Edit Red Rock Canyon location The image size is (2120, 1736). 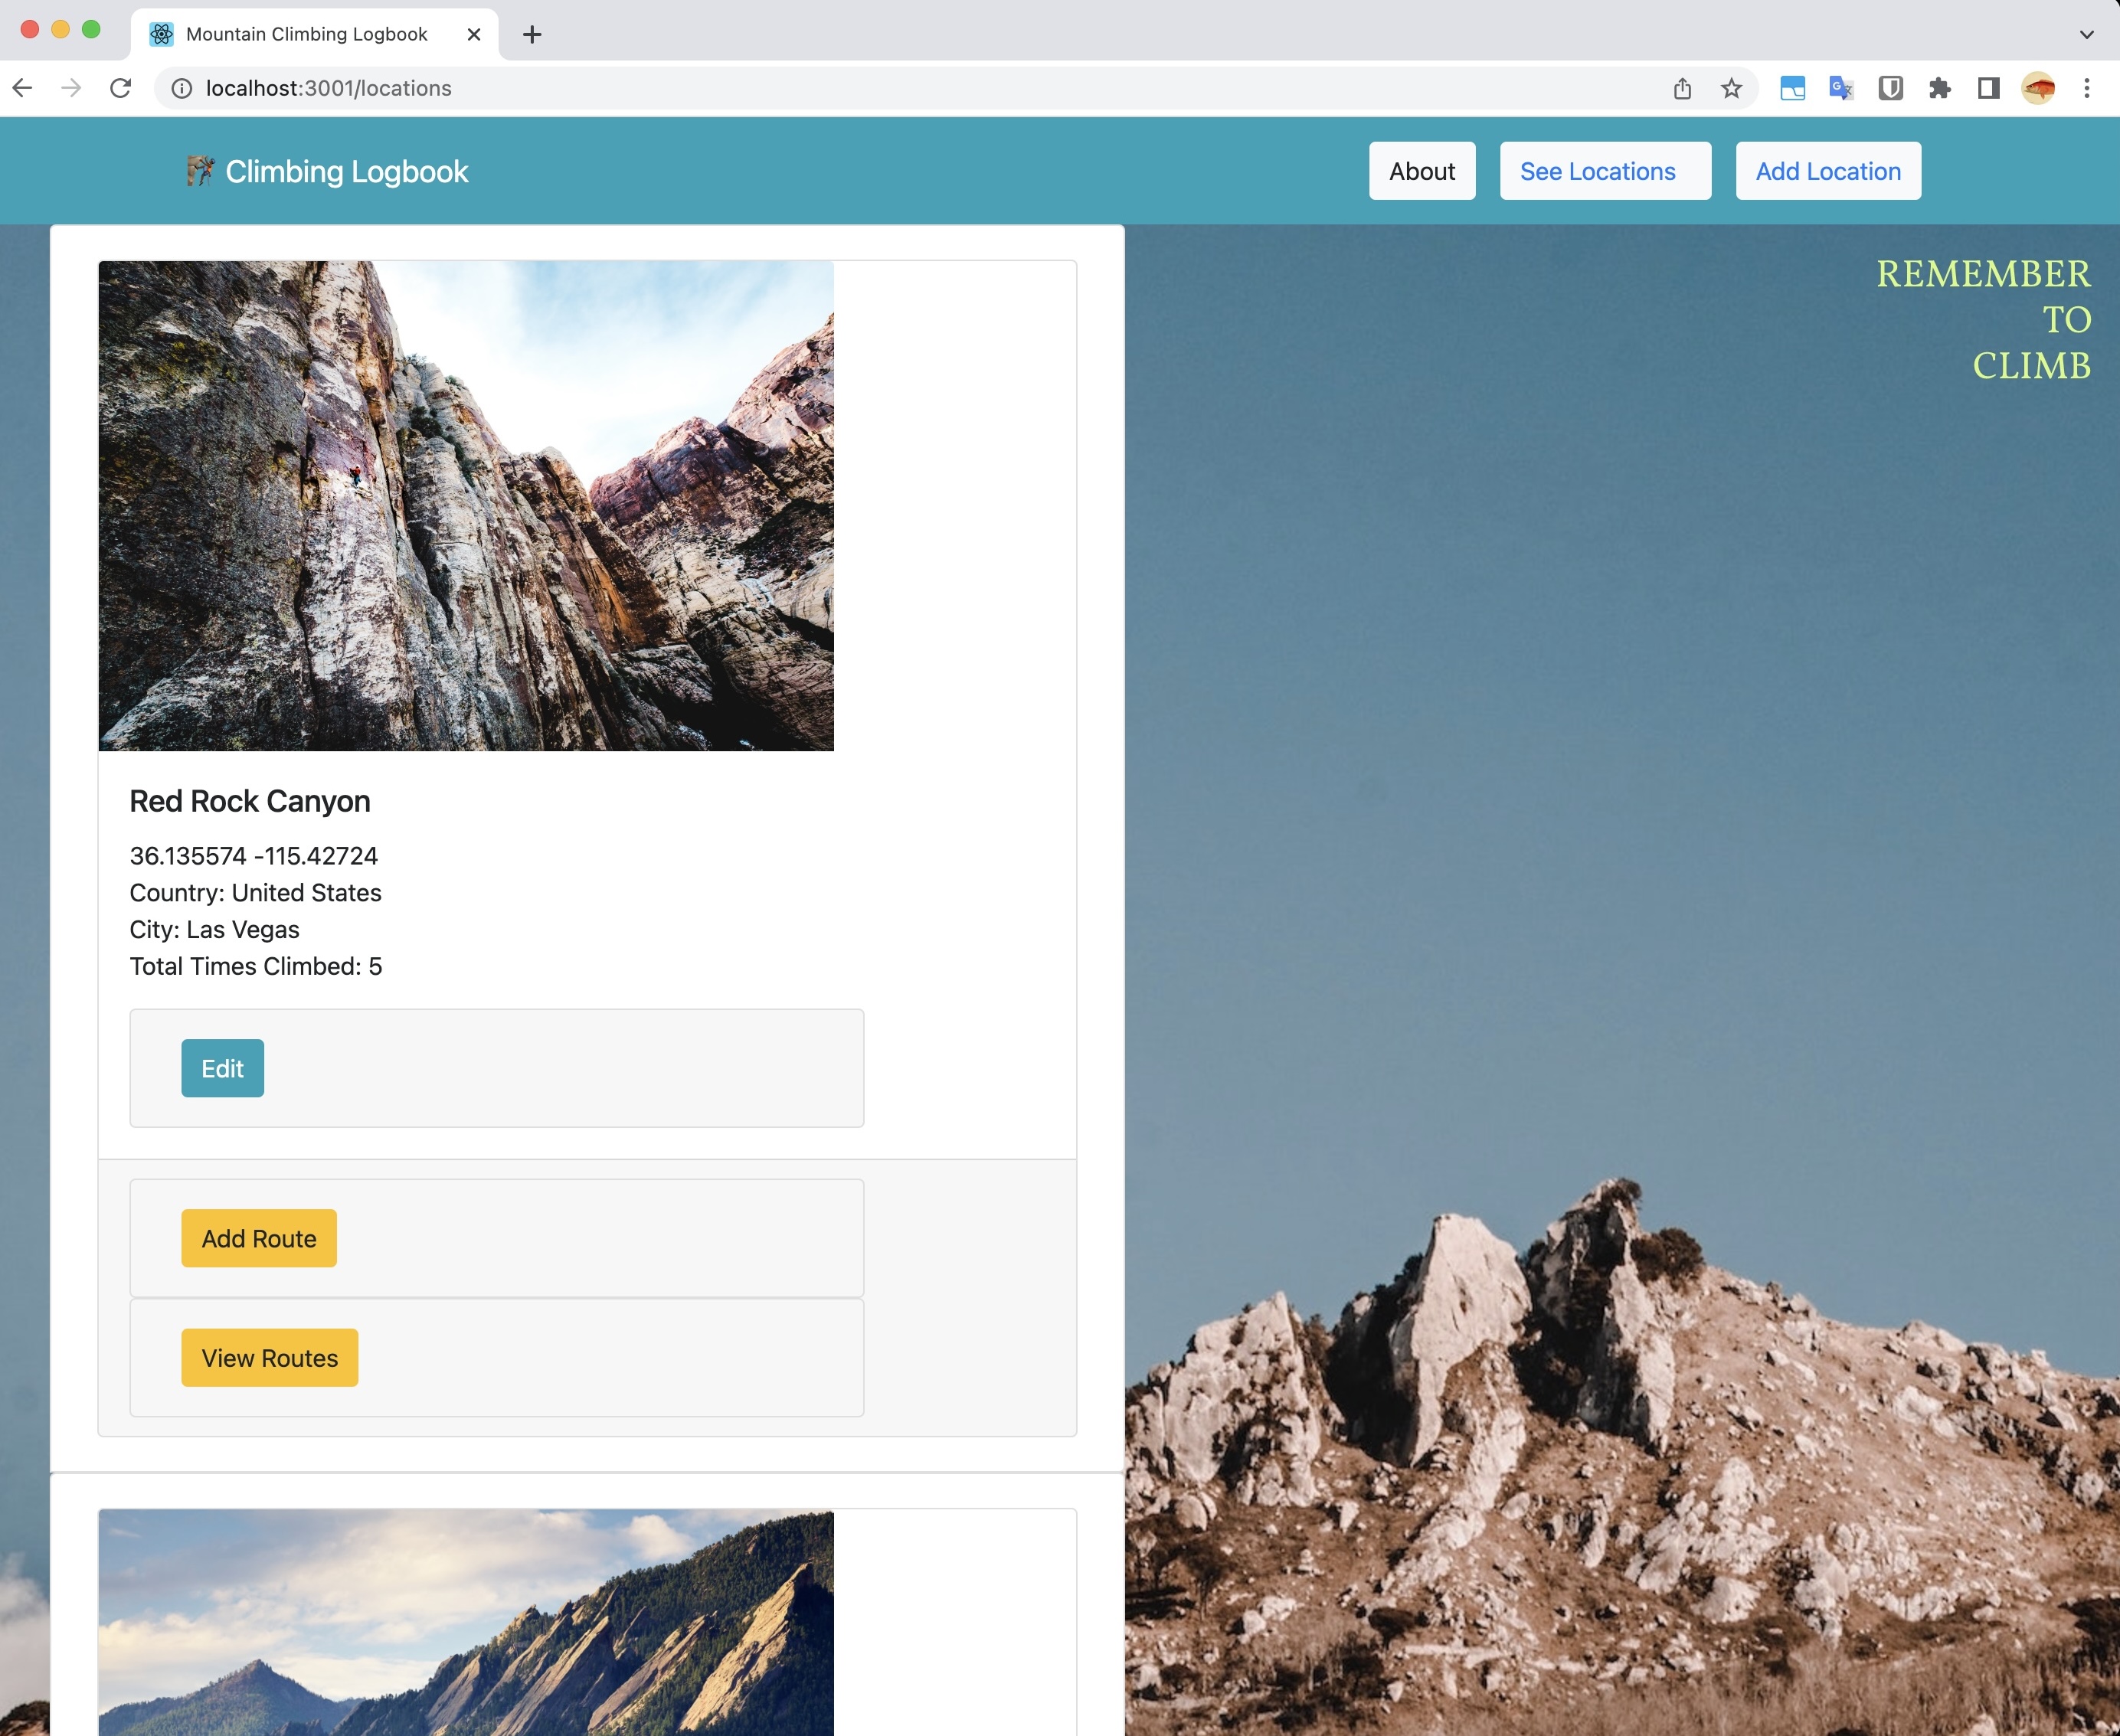point(222,1068)
